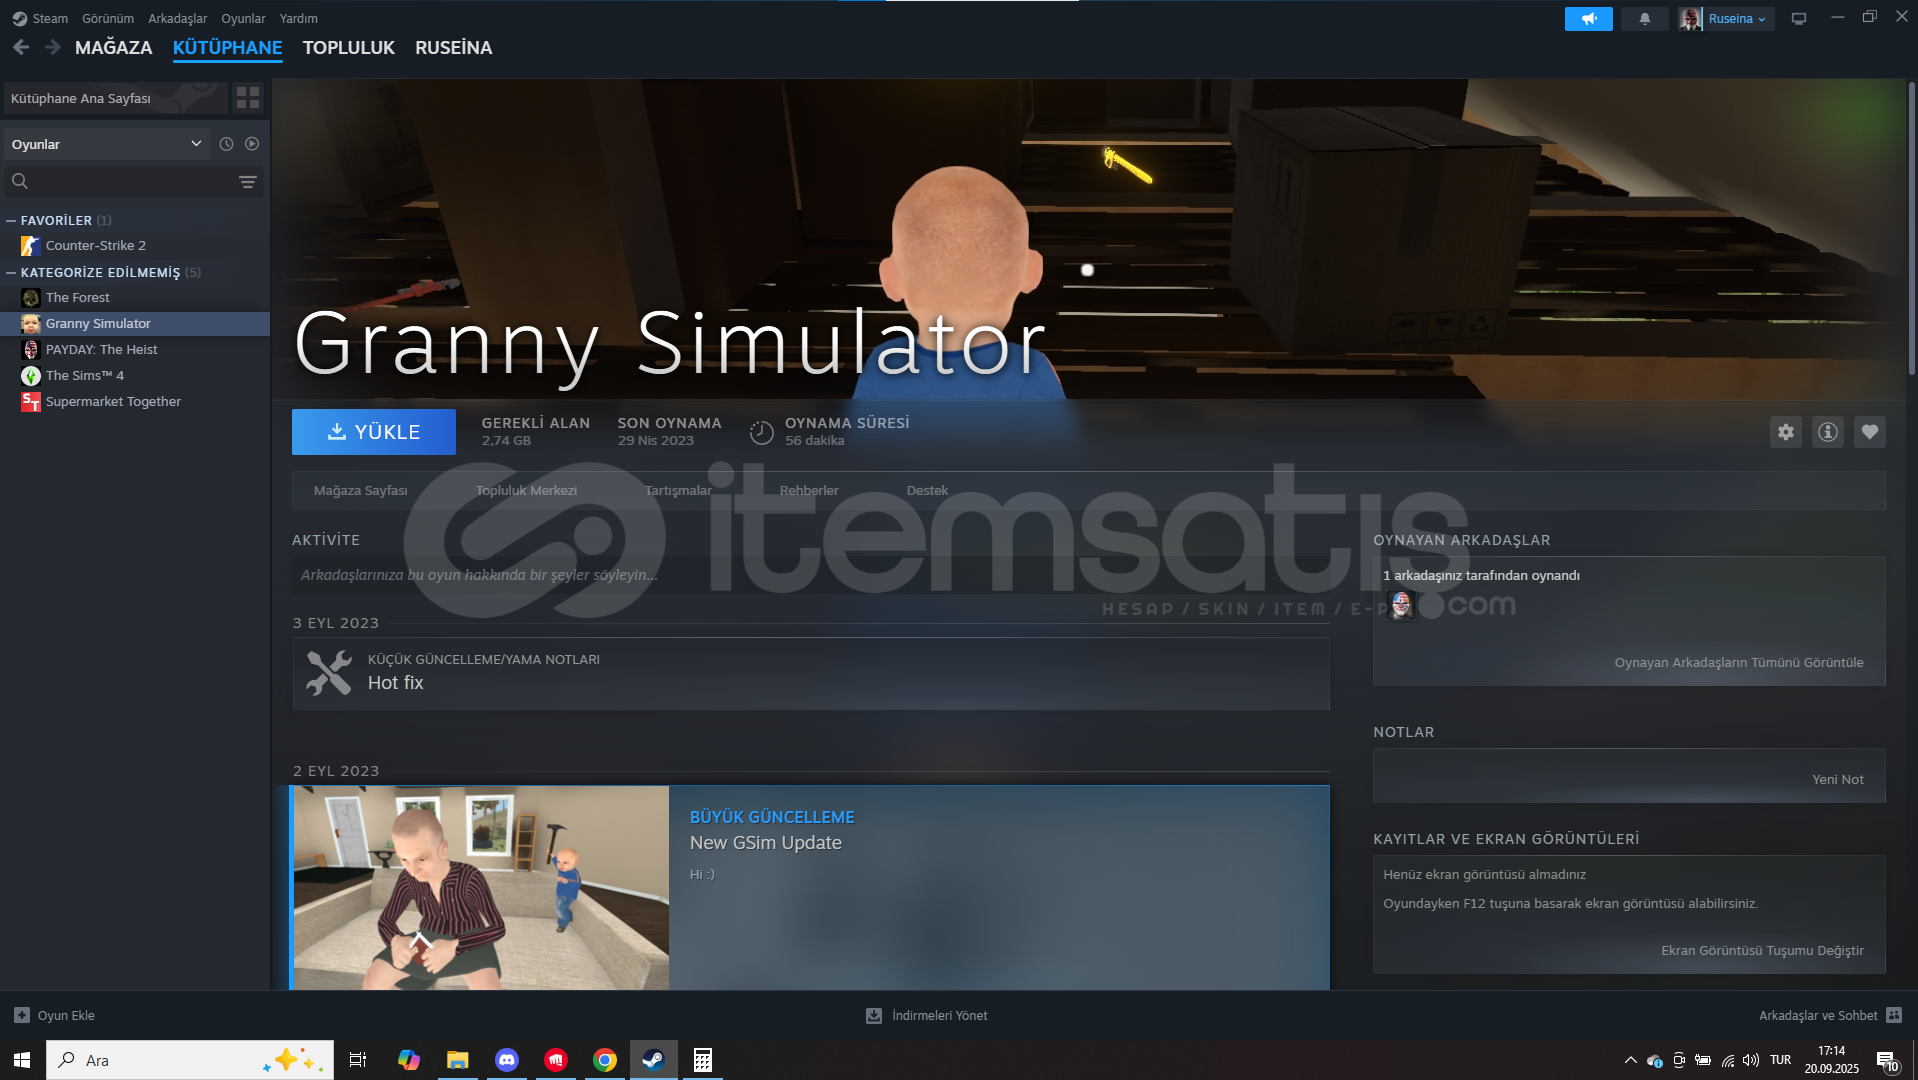
Task: Click the forward navigation arrow
Action: click(53, 47)
